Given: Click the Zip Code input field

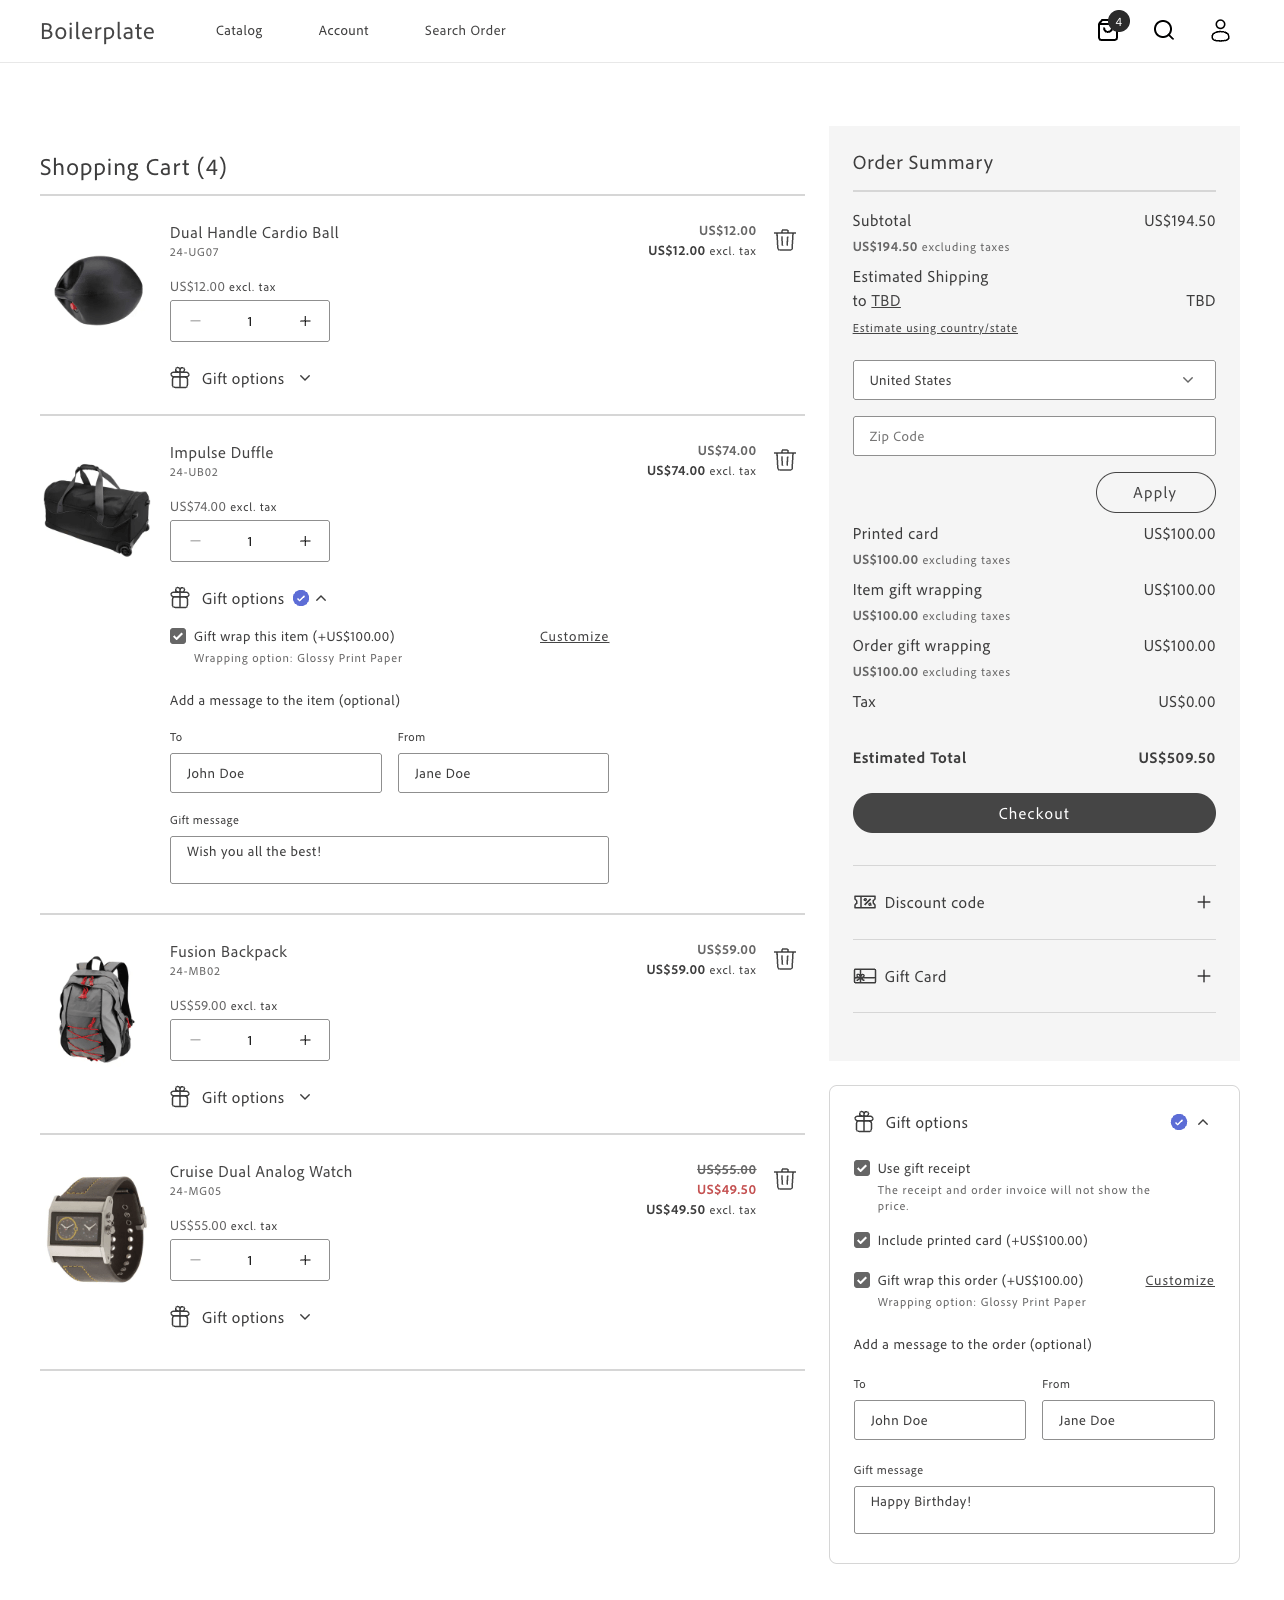Looking at the screenshot, I should point(1034,436).
